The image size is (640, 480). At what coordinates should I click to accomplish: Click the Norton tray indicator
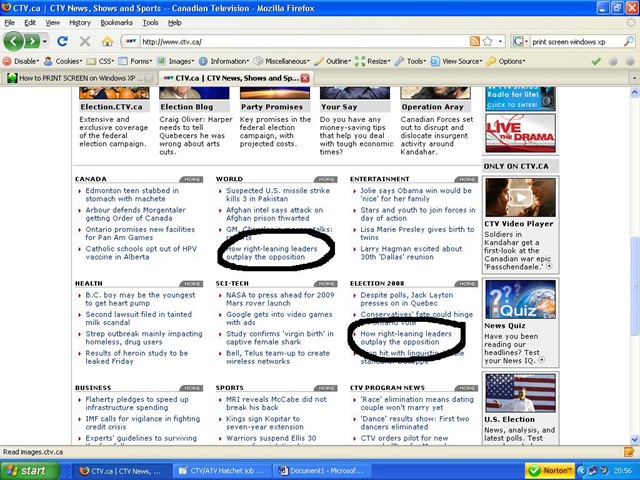click(550, 471)
